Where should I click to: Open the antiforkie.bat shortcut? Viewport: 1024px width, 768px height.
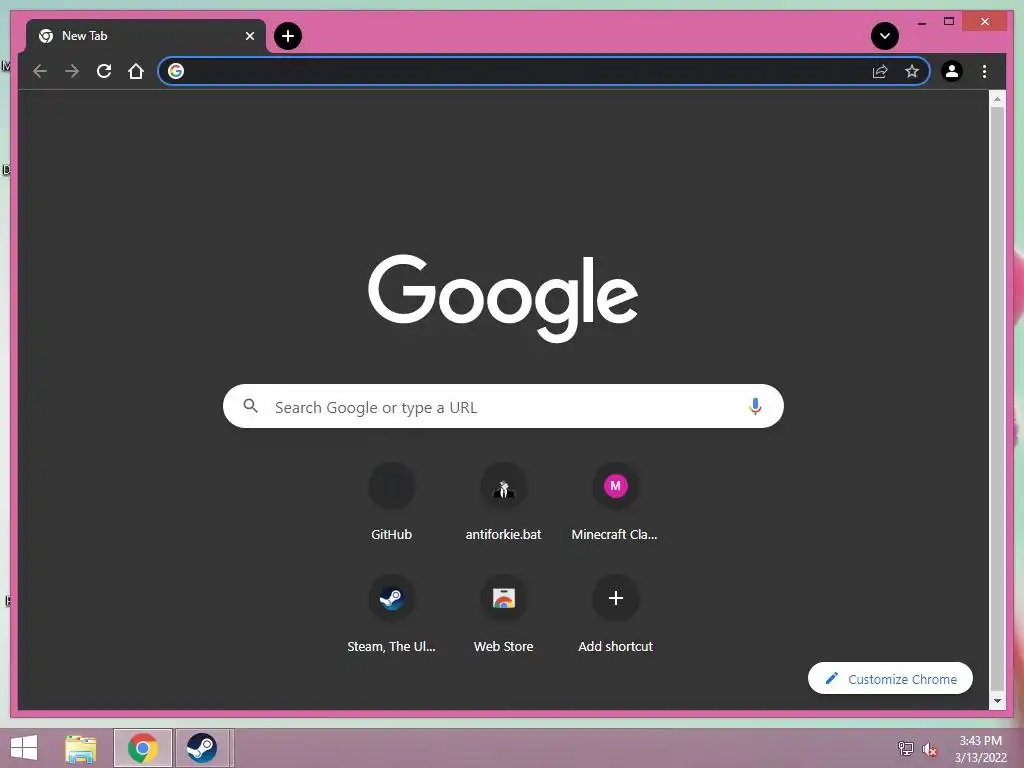504,503
